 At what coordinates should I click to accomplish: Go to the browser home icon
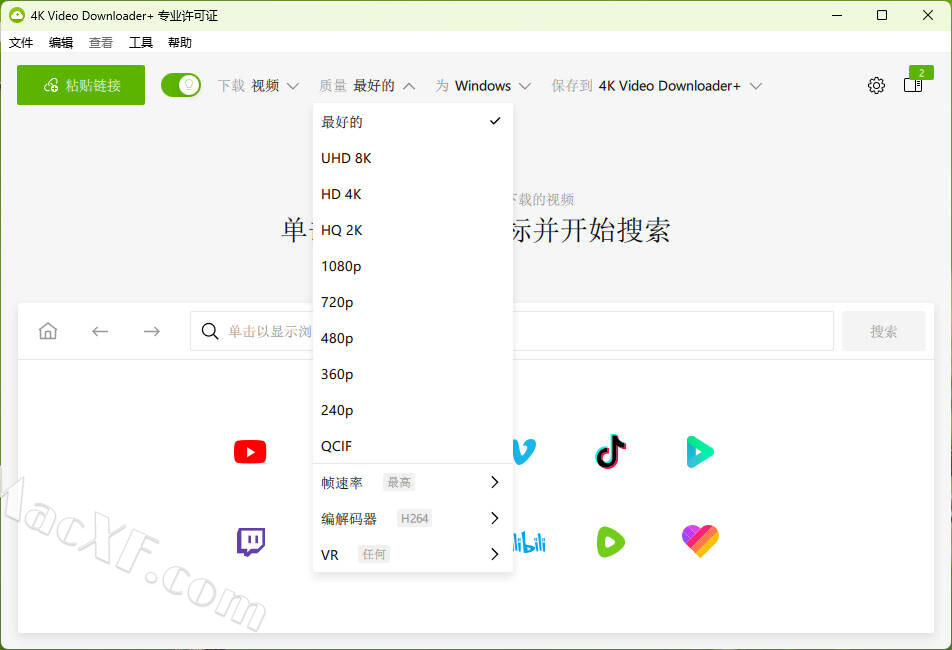(x=48, y=331)
